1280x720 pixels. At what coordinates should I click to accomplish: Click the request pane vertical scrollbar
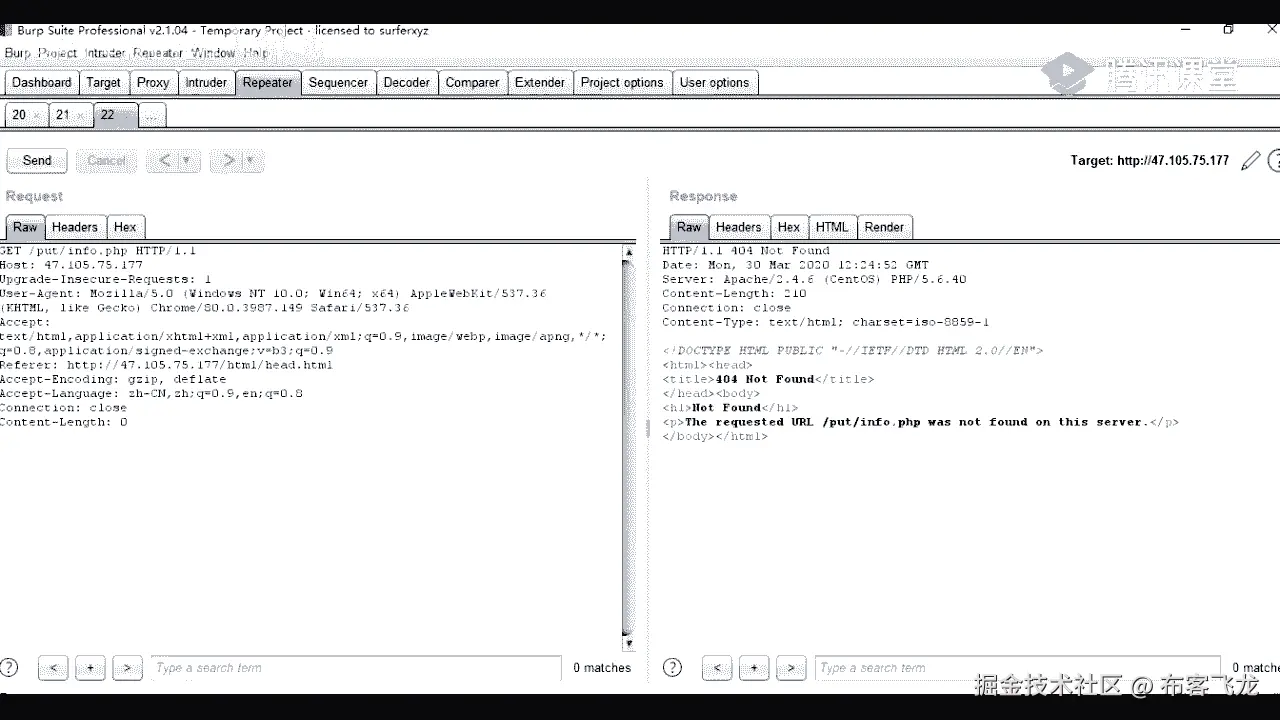[x=628, y=447]
